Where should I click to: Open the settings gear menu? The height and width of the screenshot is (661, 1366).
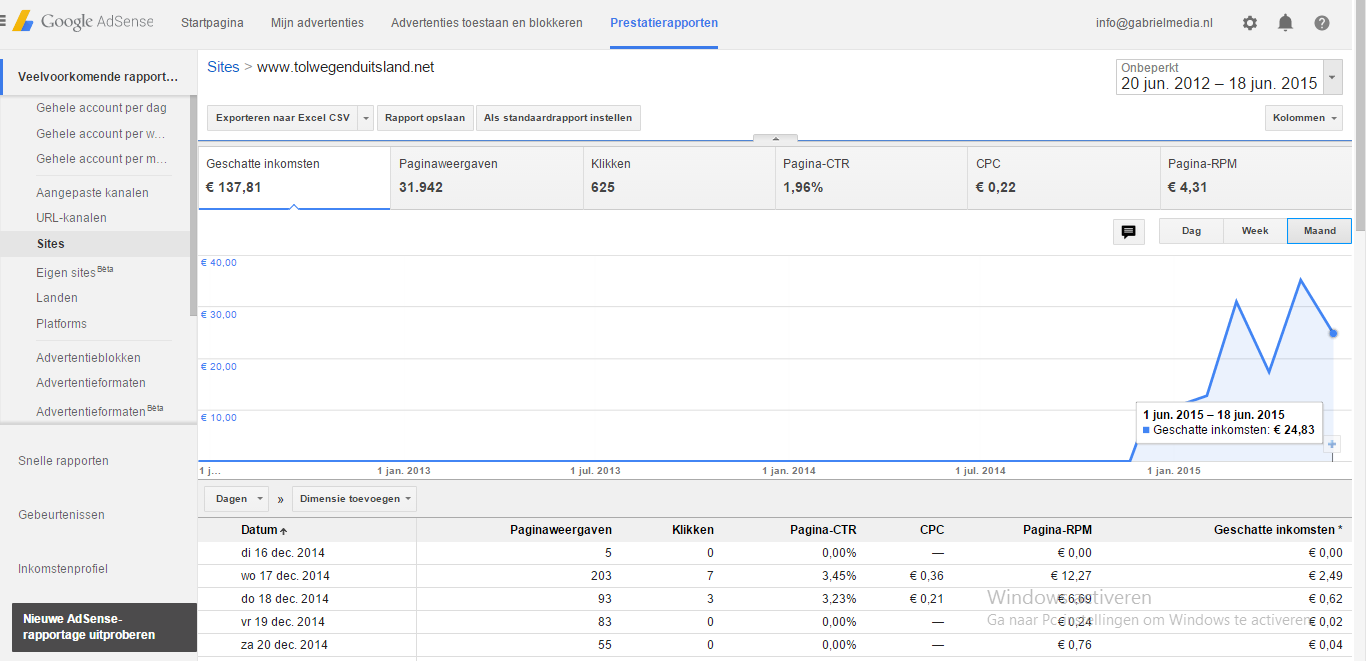1250,23
